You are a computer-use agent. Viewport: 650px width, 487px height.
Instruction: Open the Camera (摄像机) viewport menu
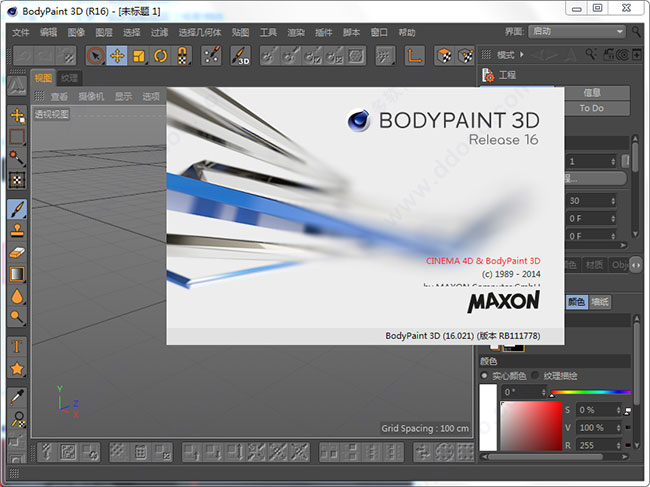pos(91,97)
